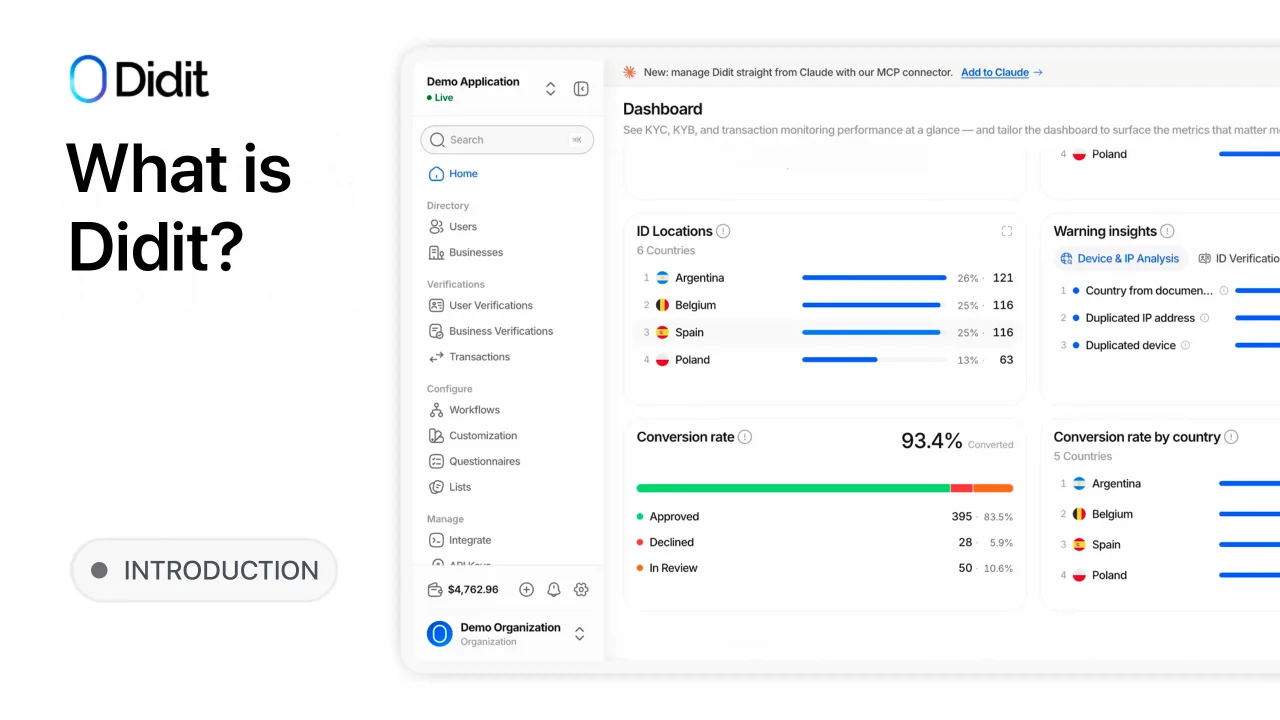The width and height of the screenshot is (1280, 720).
Task: Show ID Locations info tooltip icon
Action: tap(723, 231)
